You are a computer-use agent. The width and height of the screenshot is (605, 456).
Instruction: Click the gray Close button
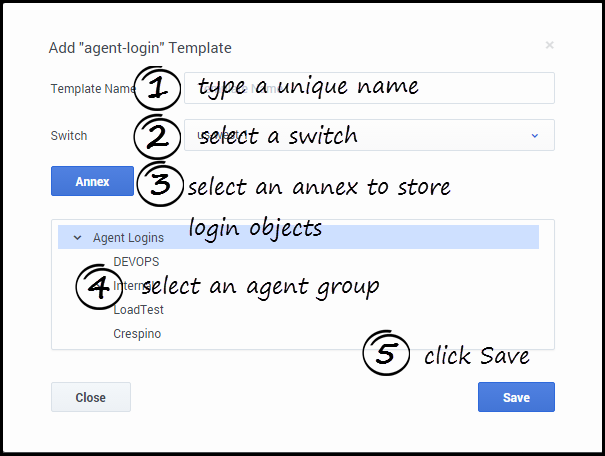point(90,398)
